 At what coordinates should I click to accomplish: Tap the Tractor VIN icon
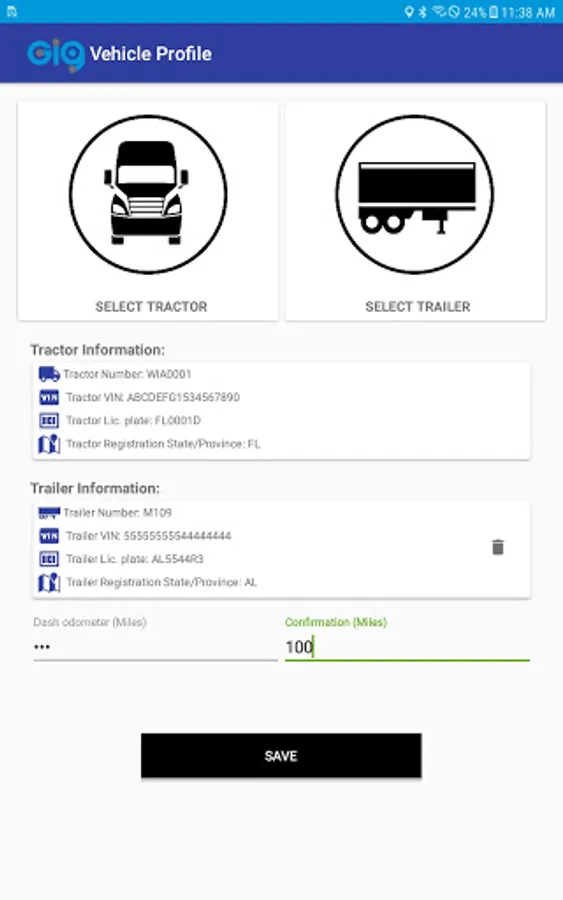tap(49, 397)
